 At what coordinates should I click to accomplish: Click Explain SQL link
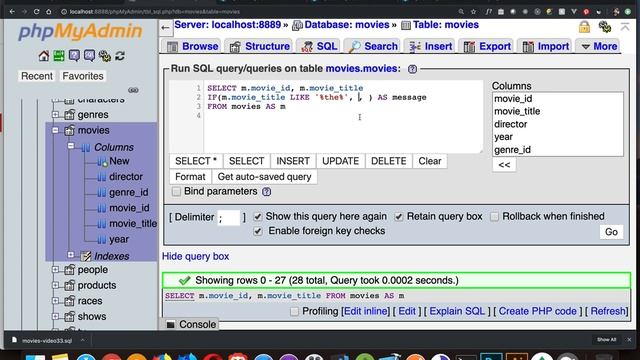(x=457, y=311)
